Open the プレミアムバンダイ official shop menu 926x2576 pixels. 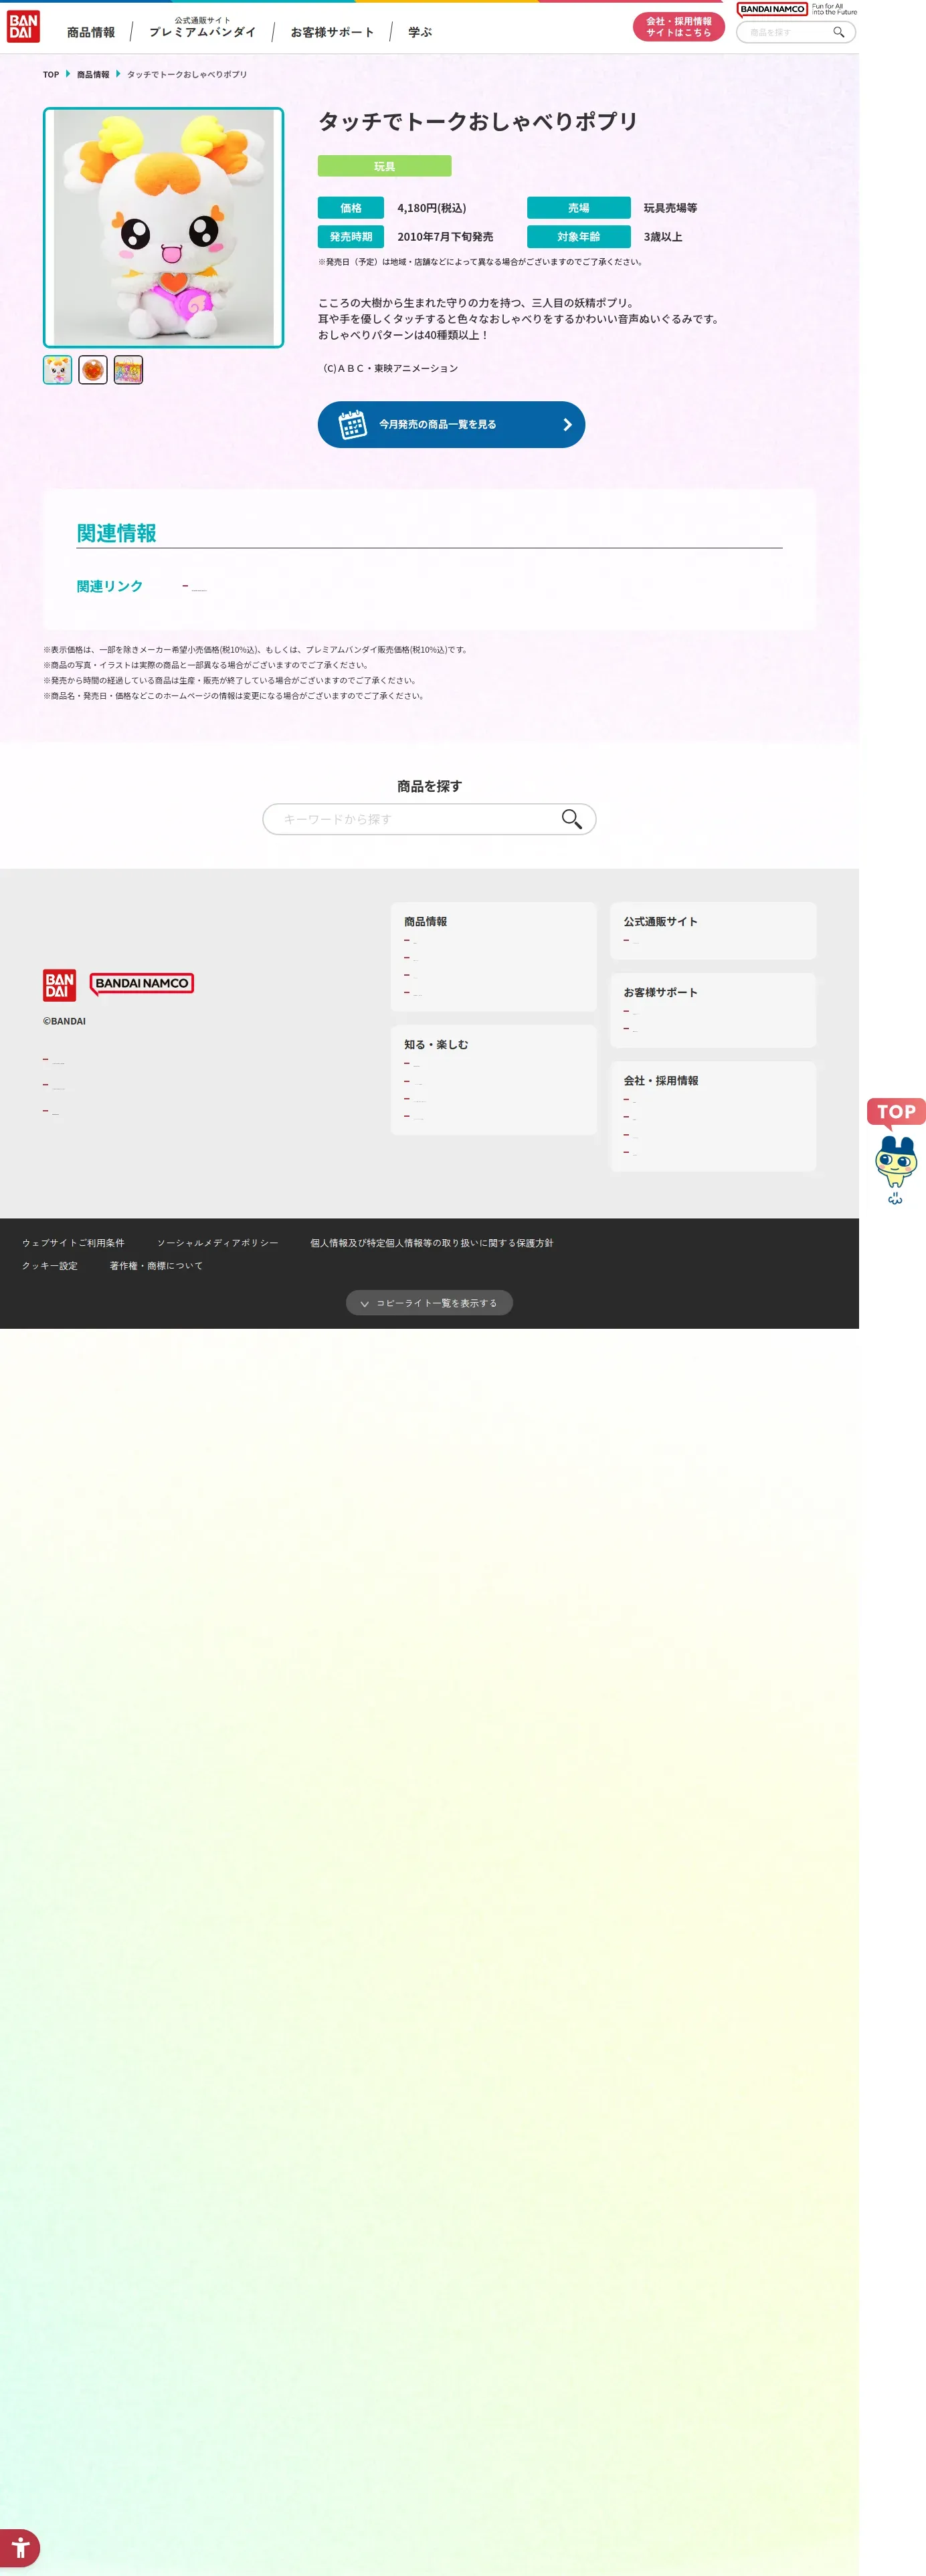202,28
